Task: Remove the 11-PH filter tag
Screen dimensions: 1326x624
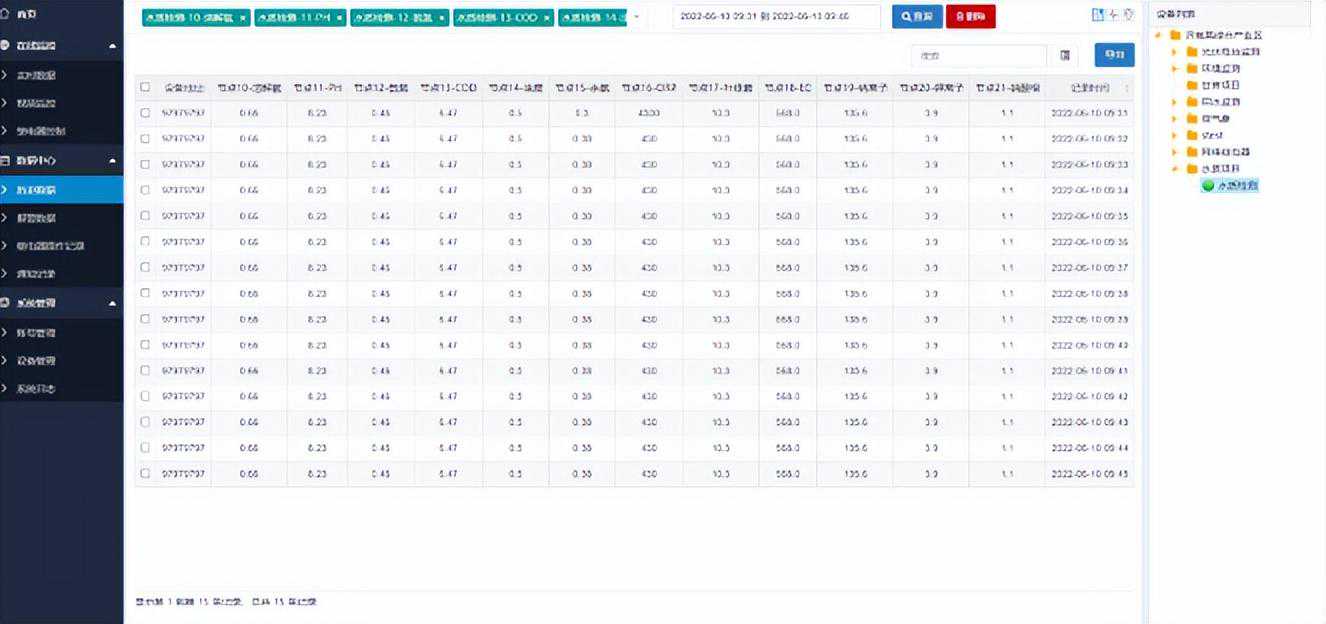Action: click(340, 18)
